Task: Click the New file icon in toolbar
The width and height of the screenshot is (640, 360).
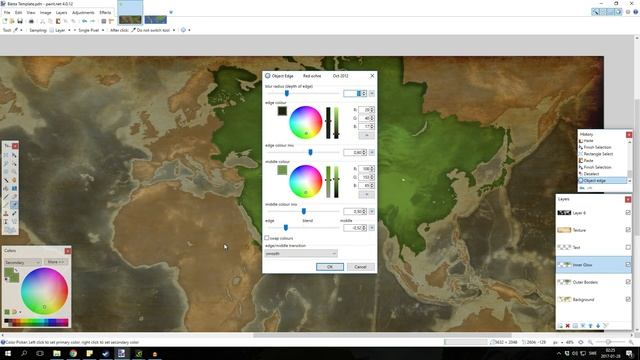Action: pos(5,21)
